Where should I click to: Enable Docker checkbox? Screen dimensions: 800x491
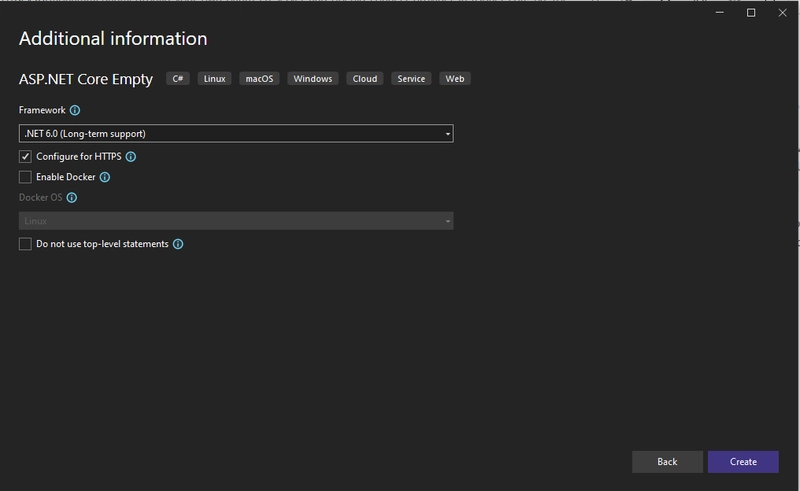coord(25,177)
